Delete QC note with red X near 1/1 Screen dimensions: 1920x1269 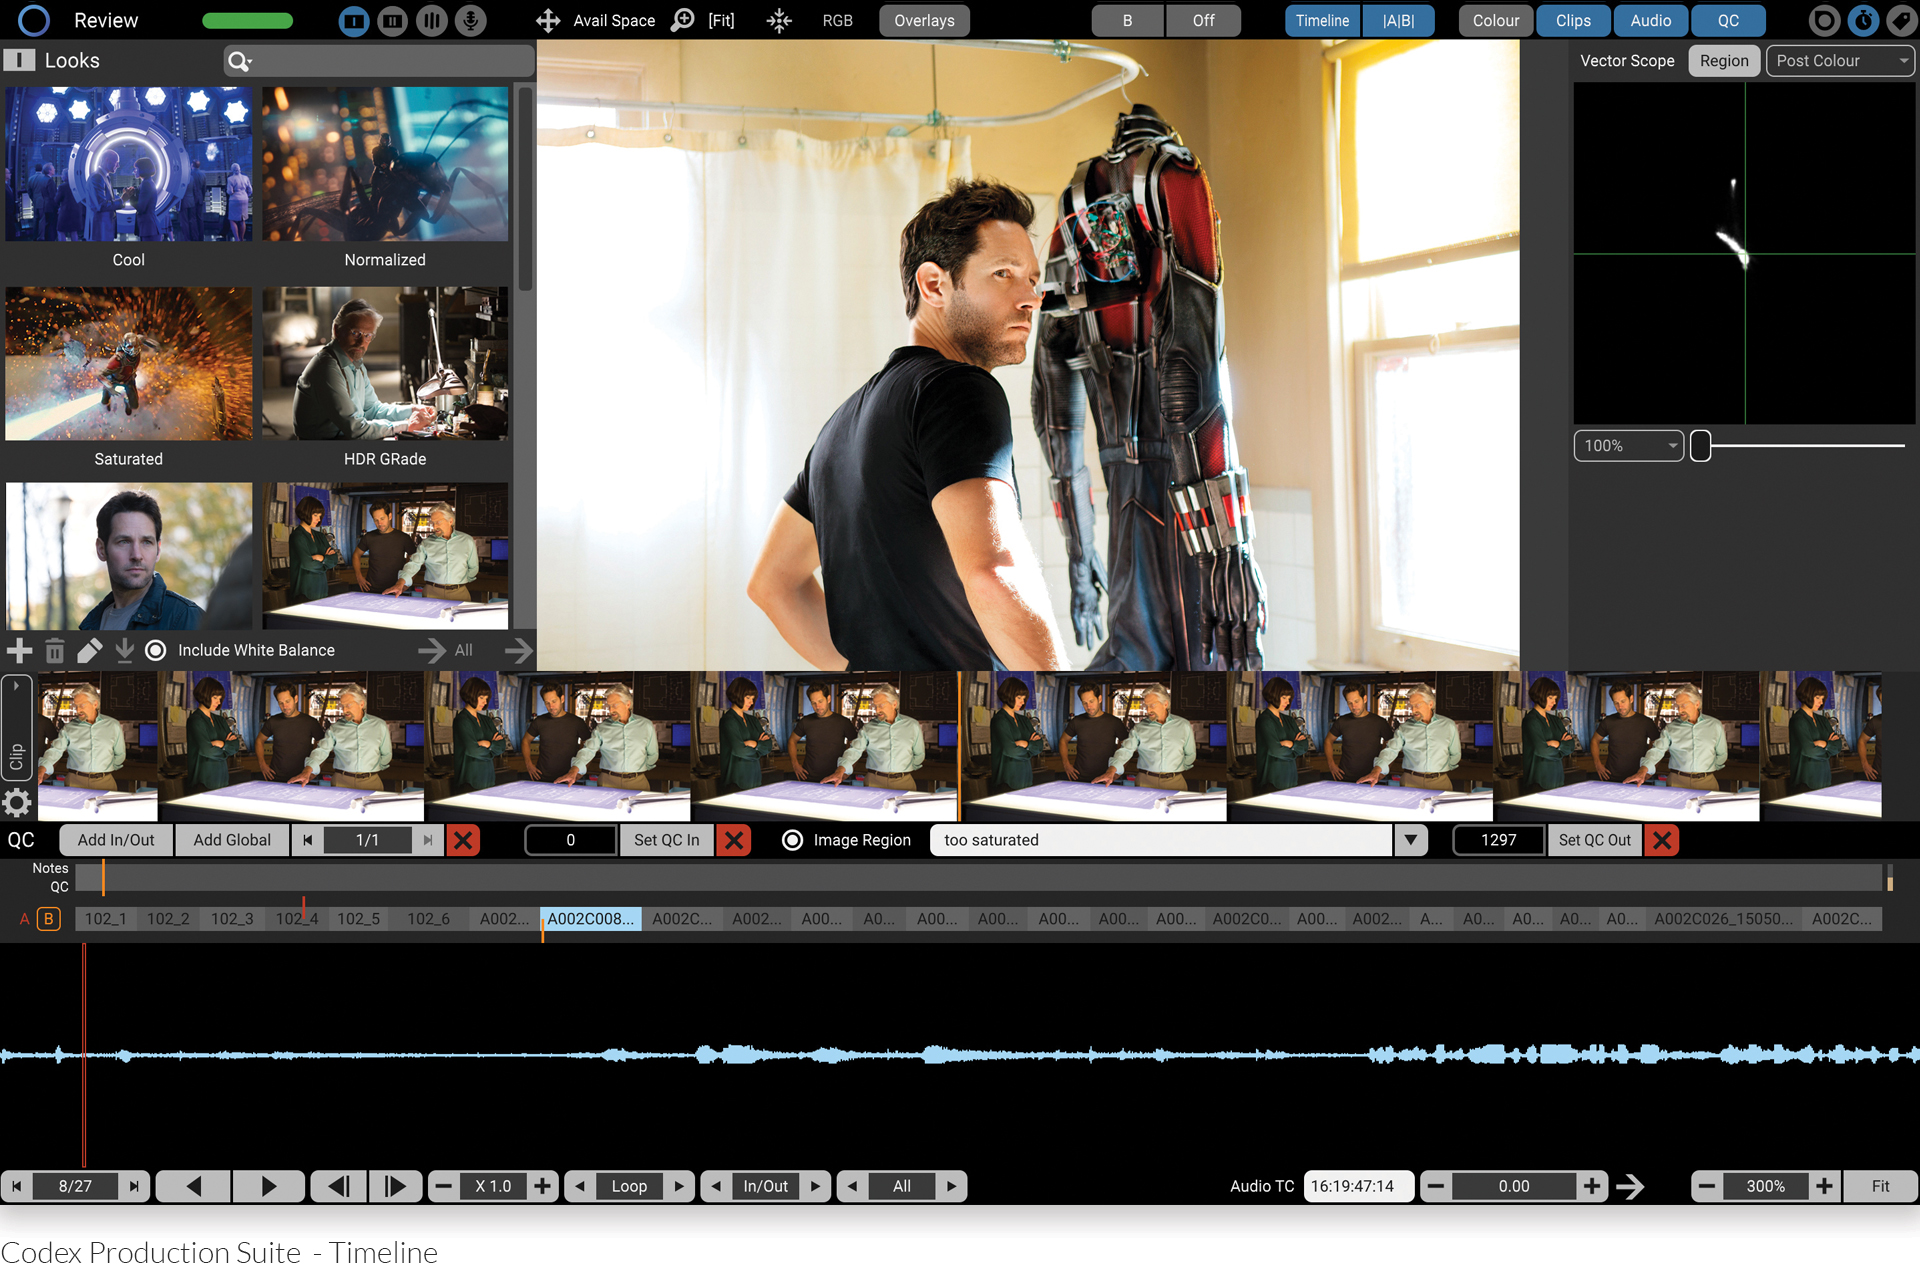463,840
